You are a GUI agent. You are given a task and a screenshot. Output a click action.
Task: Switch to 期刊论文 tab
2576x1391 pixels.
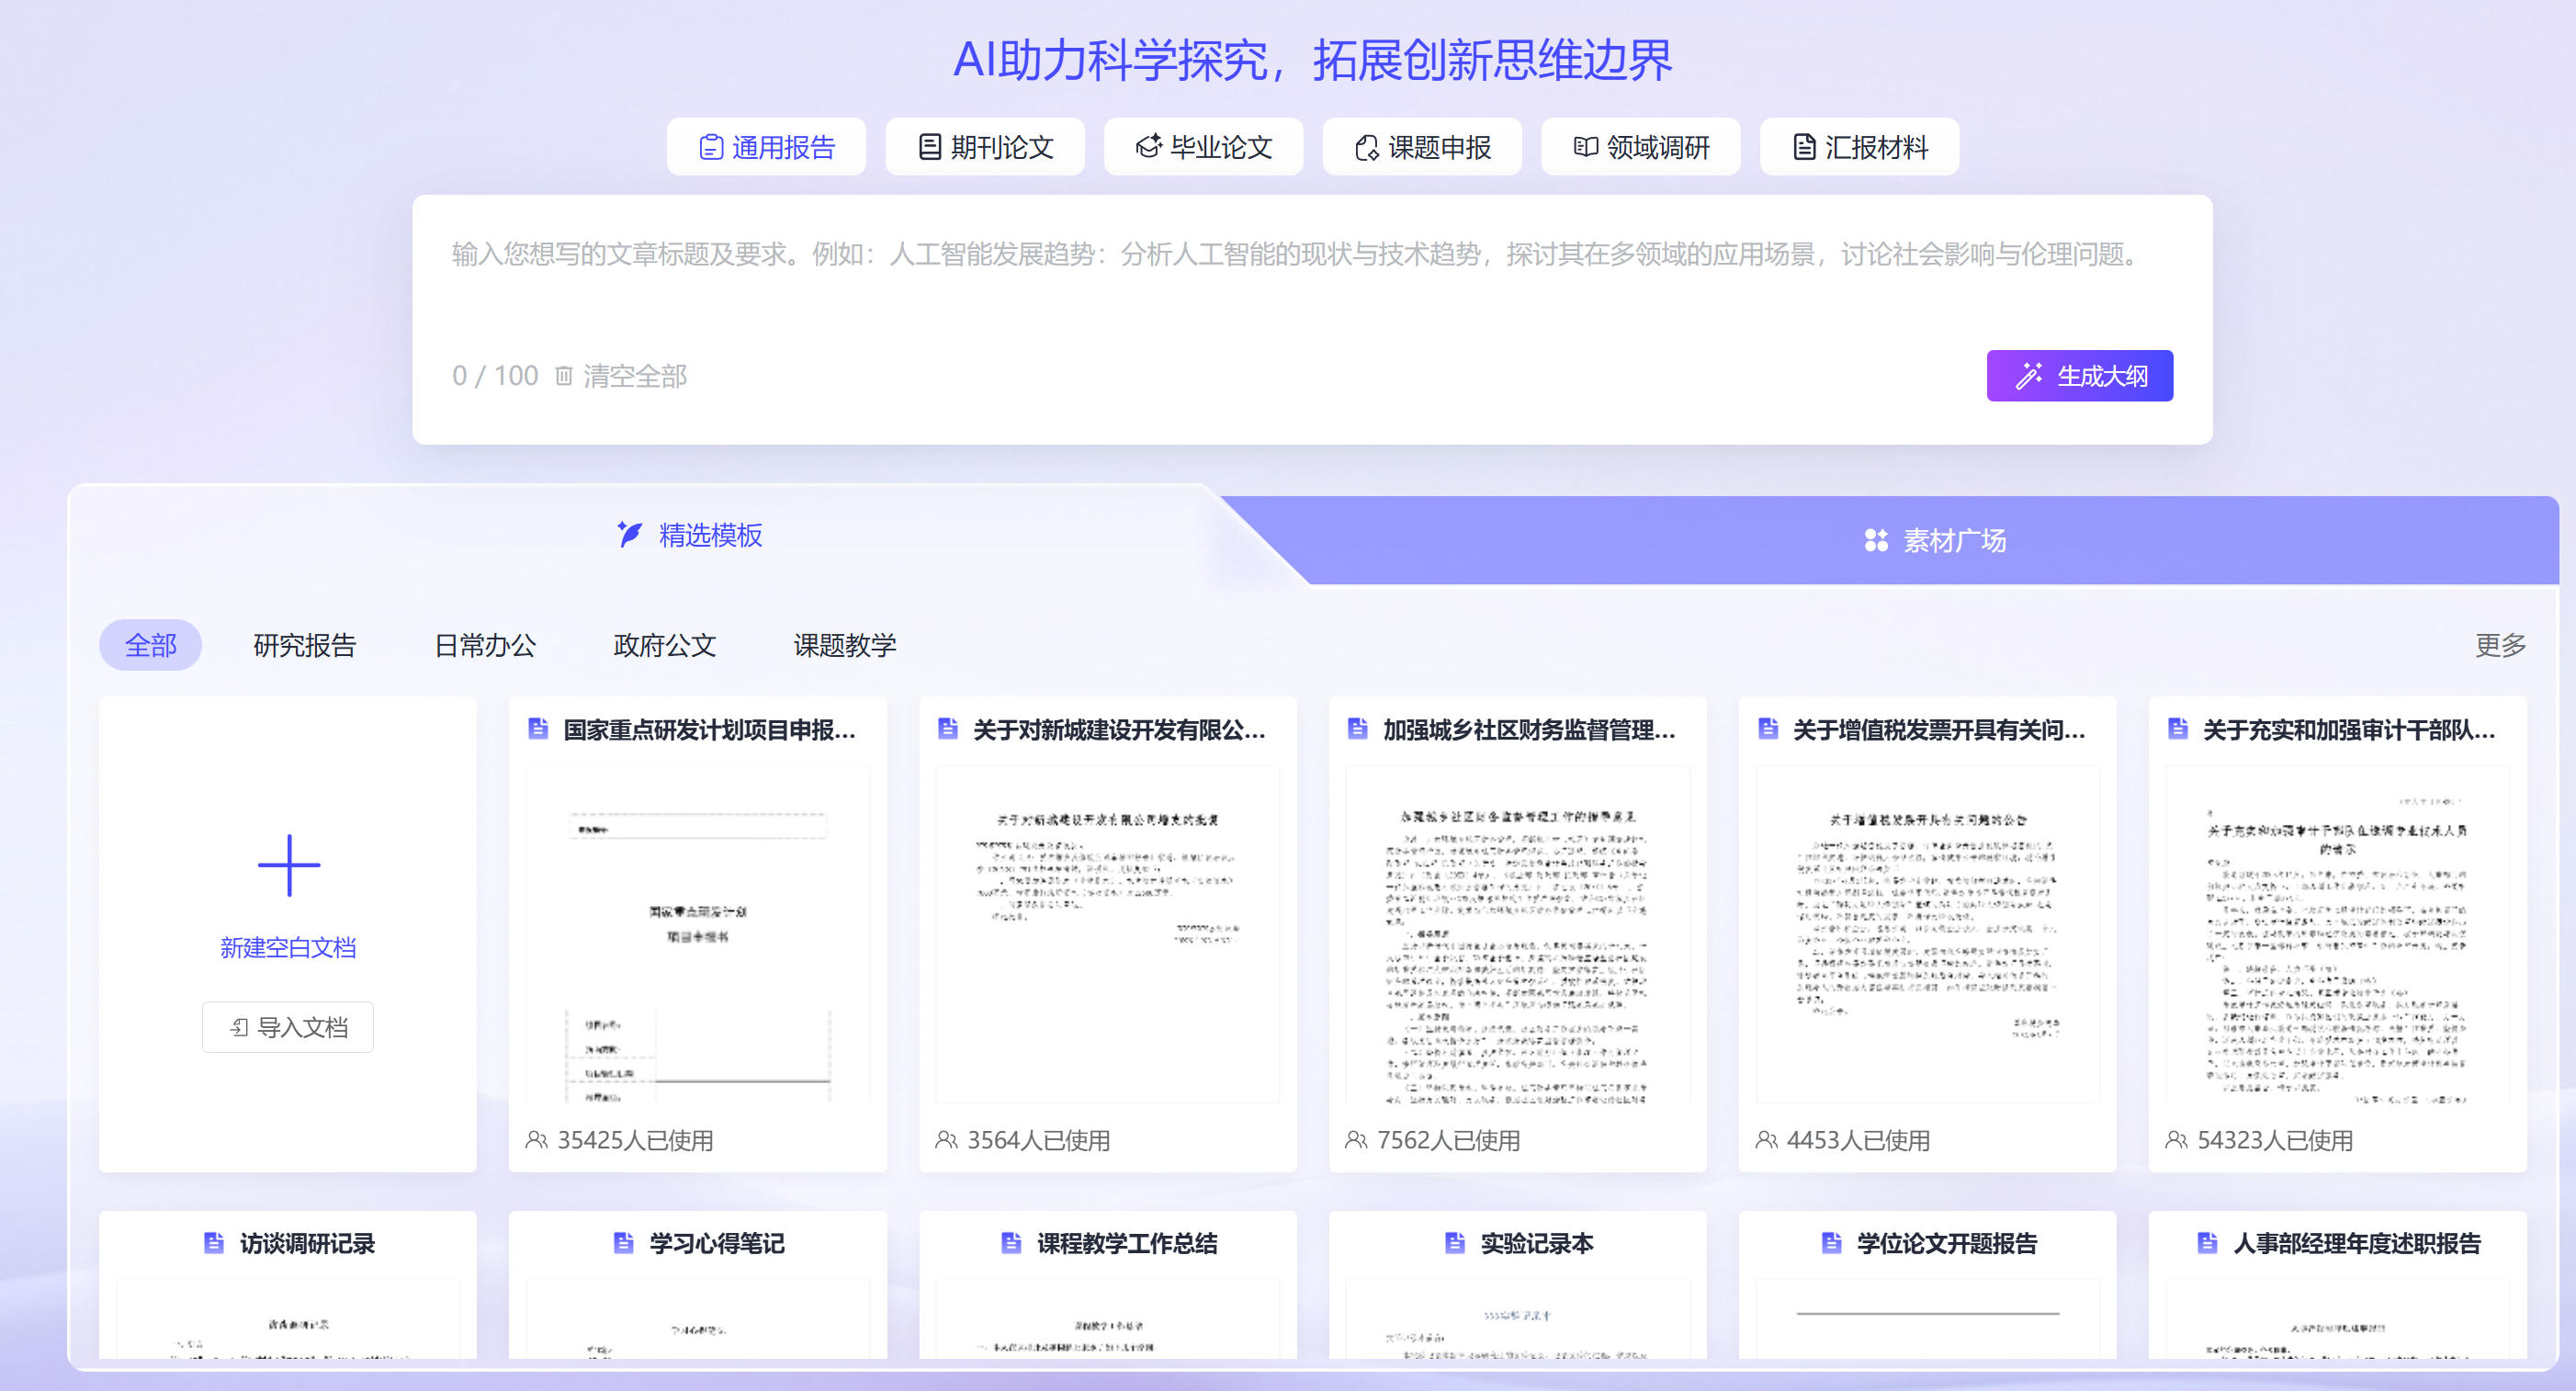tap(985, 147)
